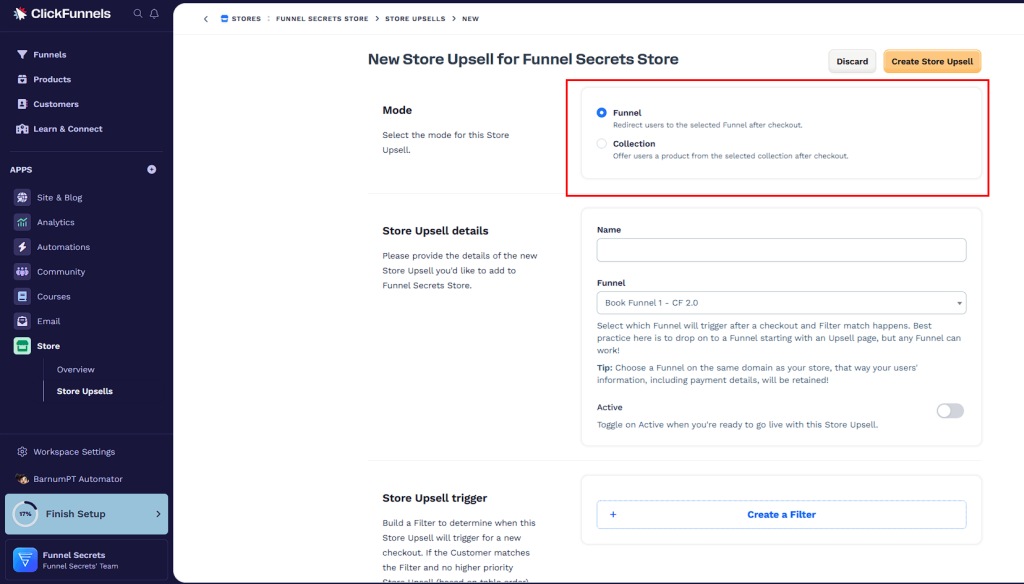Open the Analytics app
This screenshot has height=584, width=1024.
(56, 223)
